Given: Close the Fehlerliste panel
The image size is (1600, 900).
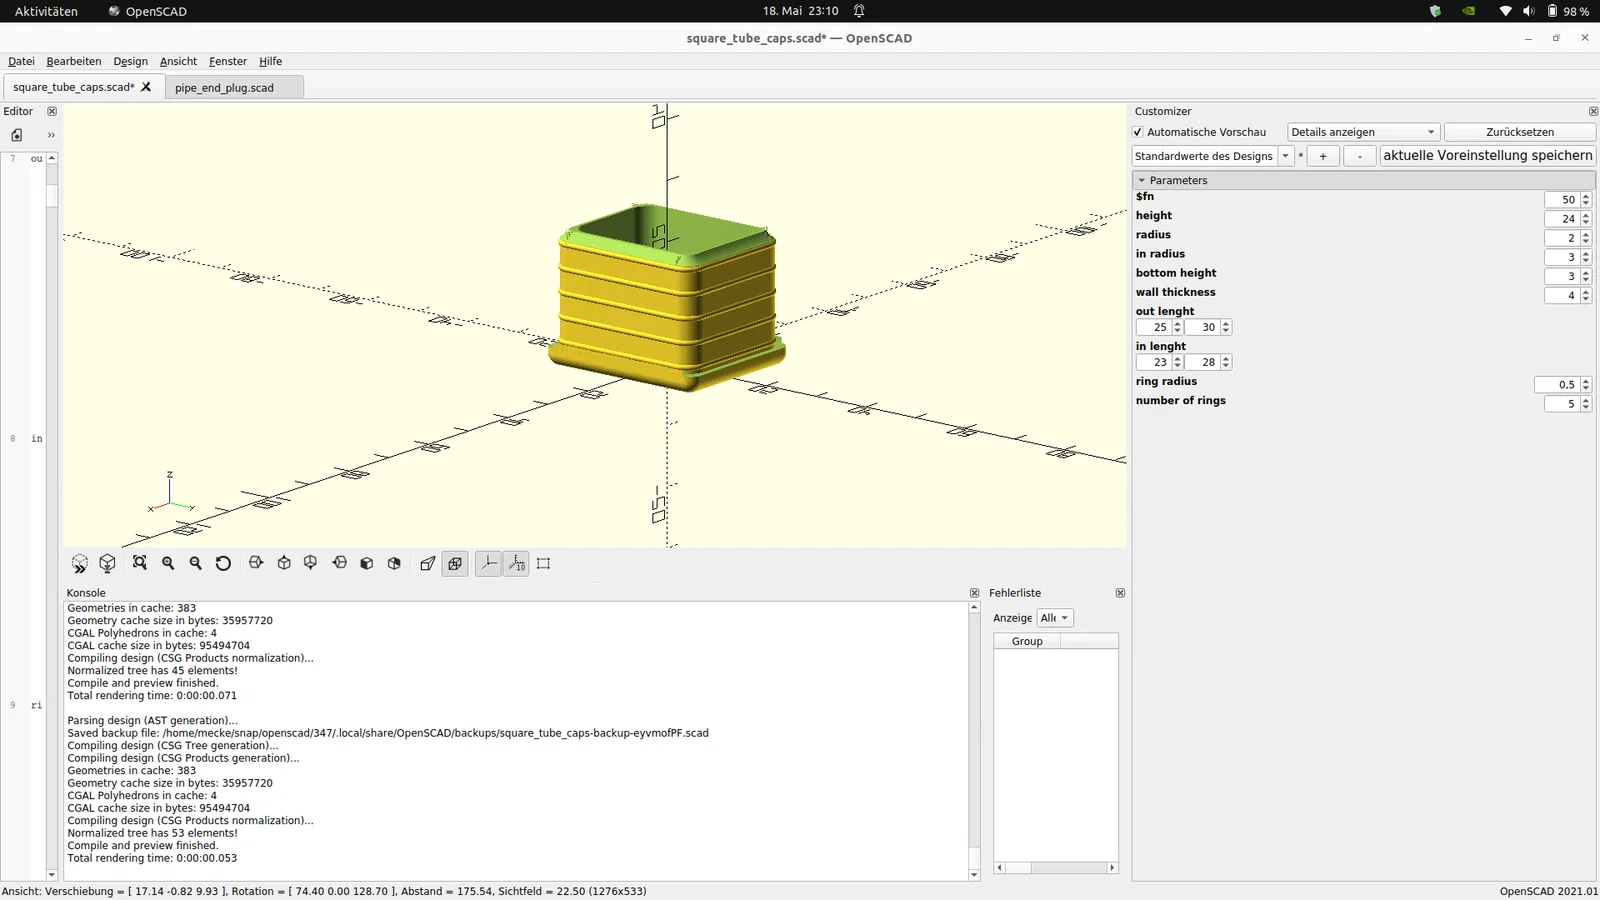Looking at the screenshot, I should coord(1120,593).
